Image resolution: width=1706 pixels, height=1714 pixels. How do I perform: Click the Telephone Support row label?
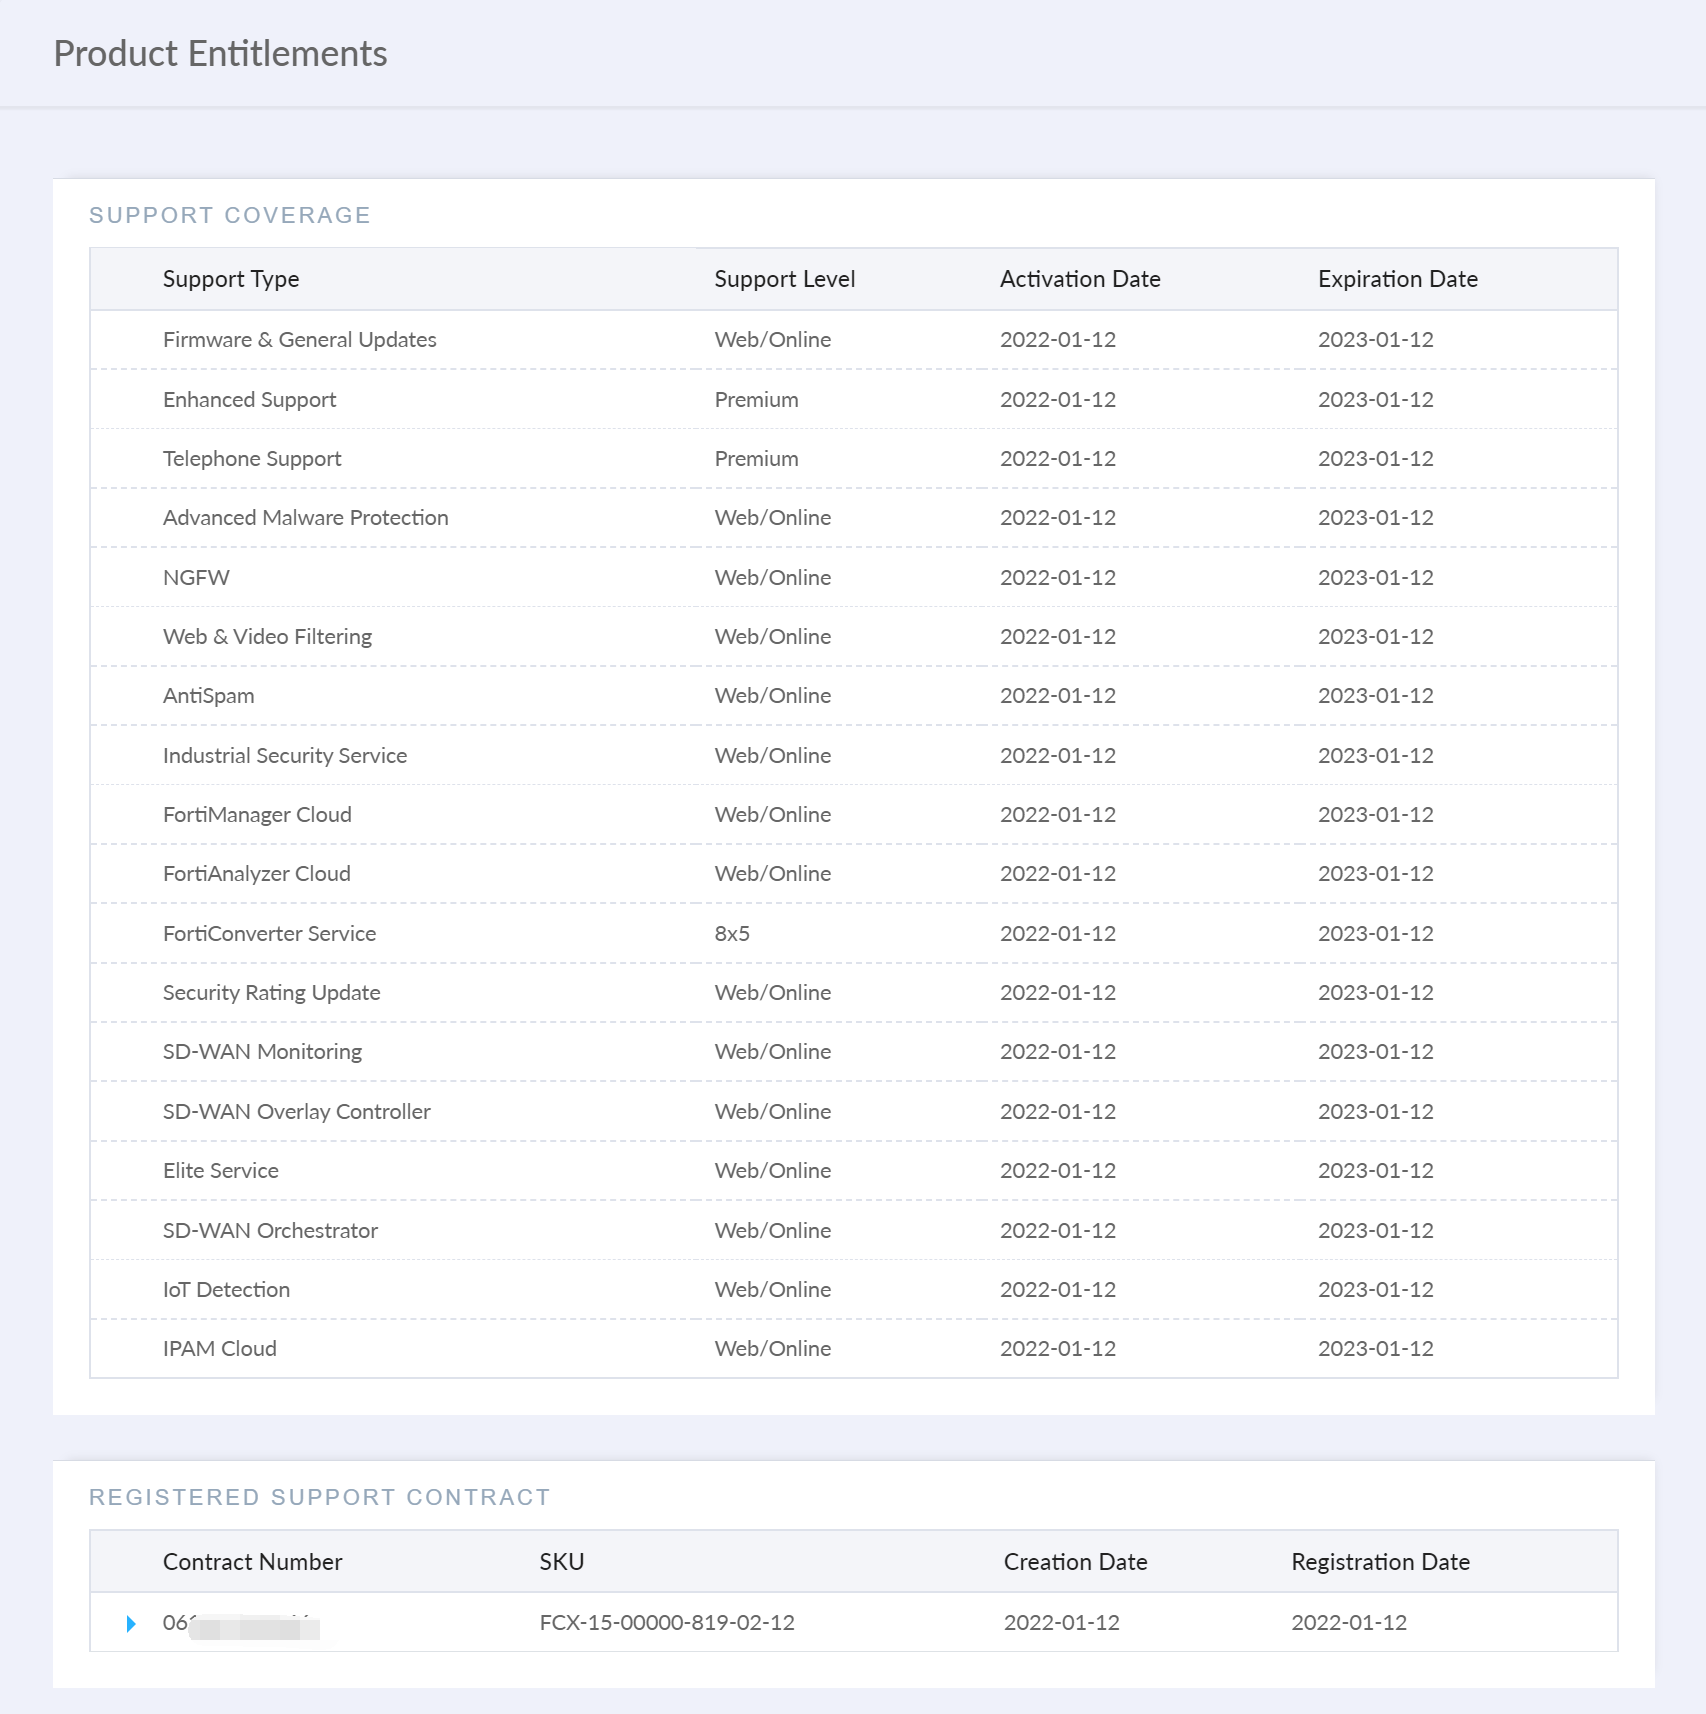[x=252, y=459]
